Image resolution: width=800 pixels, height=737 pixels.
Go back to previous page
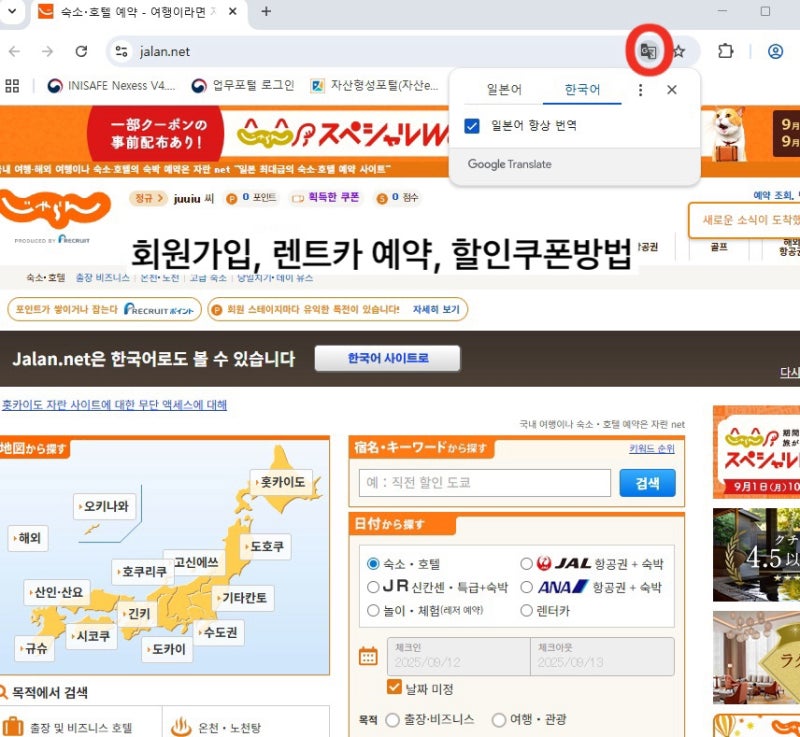(x=15, y=51)
